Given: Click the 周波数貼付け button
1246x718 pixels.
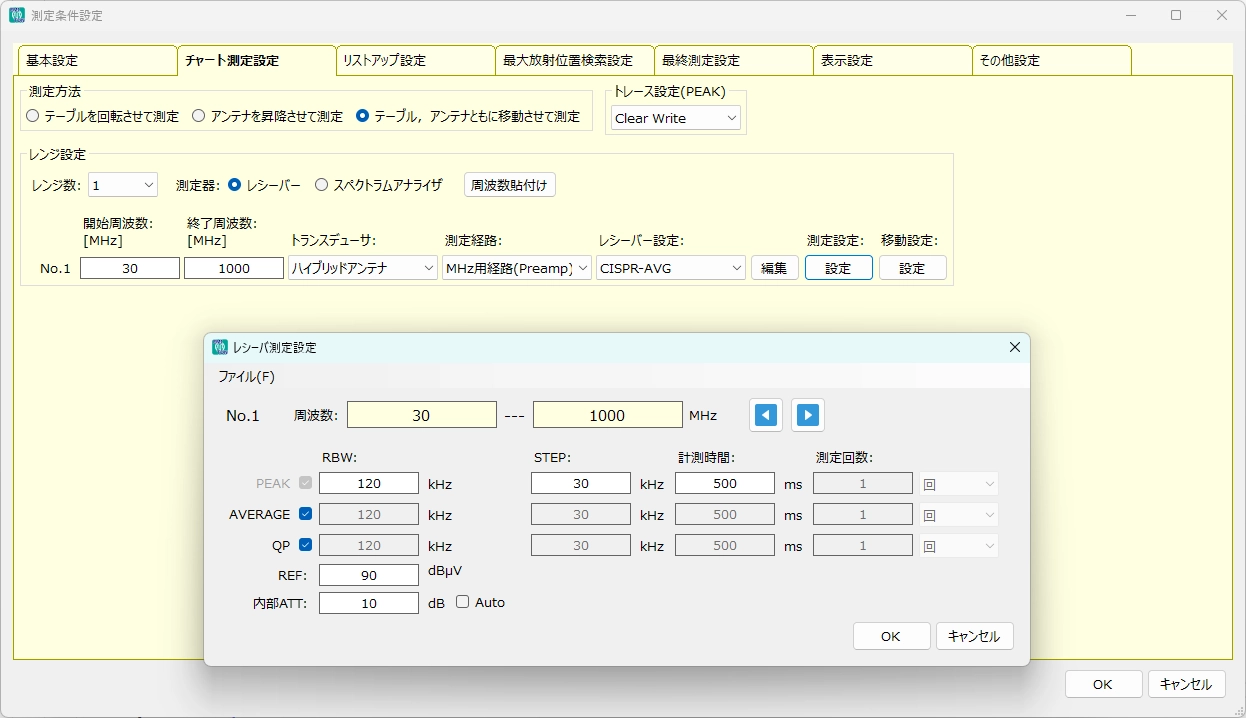Looking at the screenshot, I should coord(509,185).
